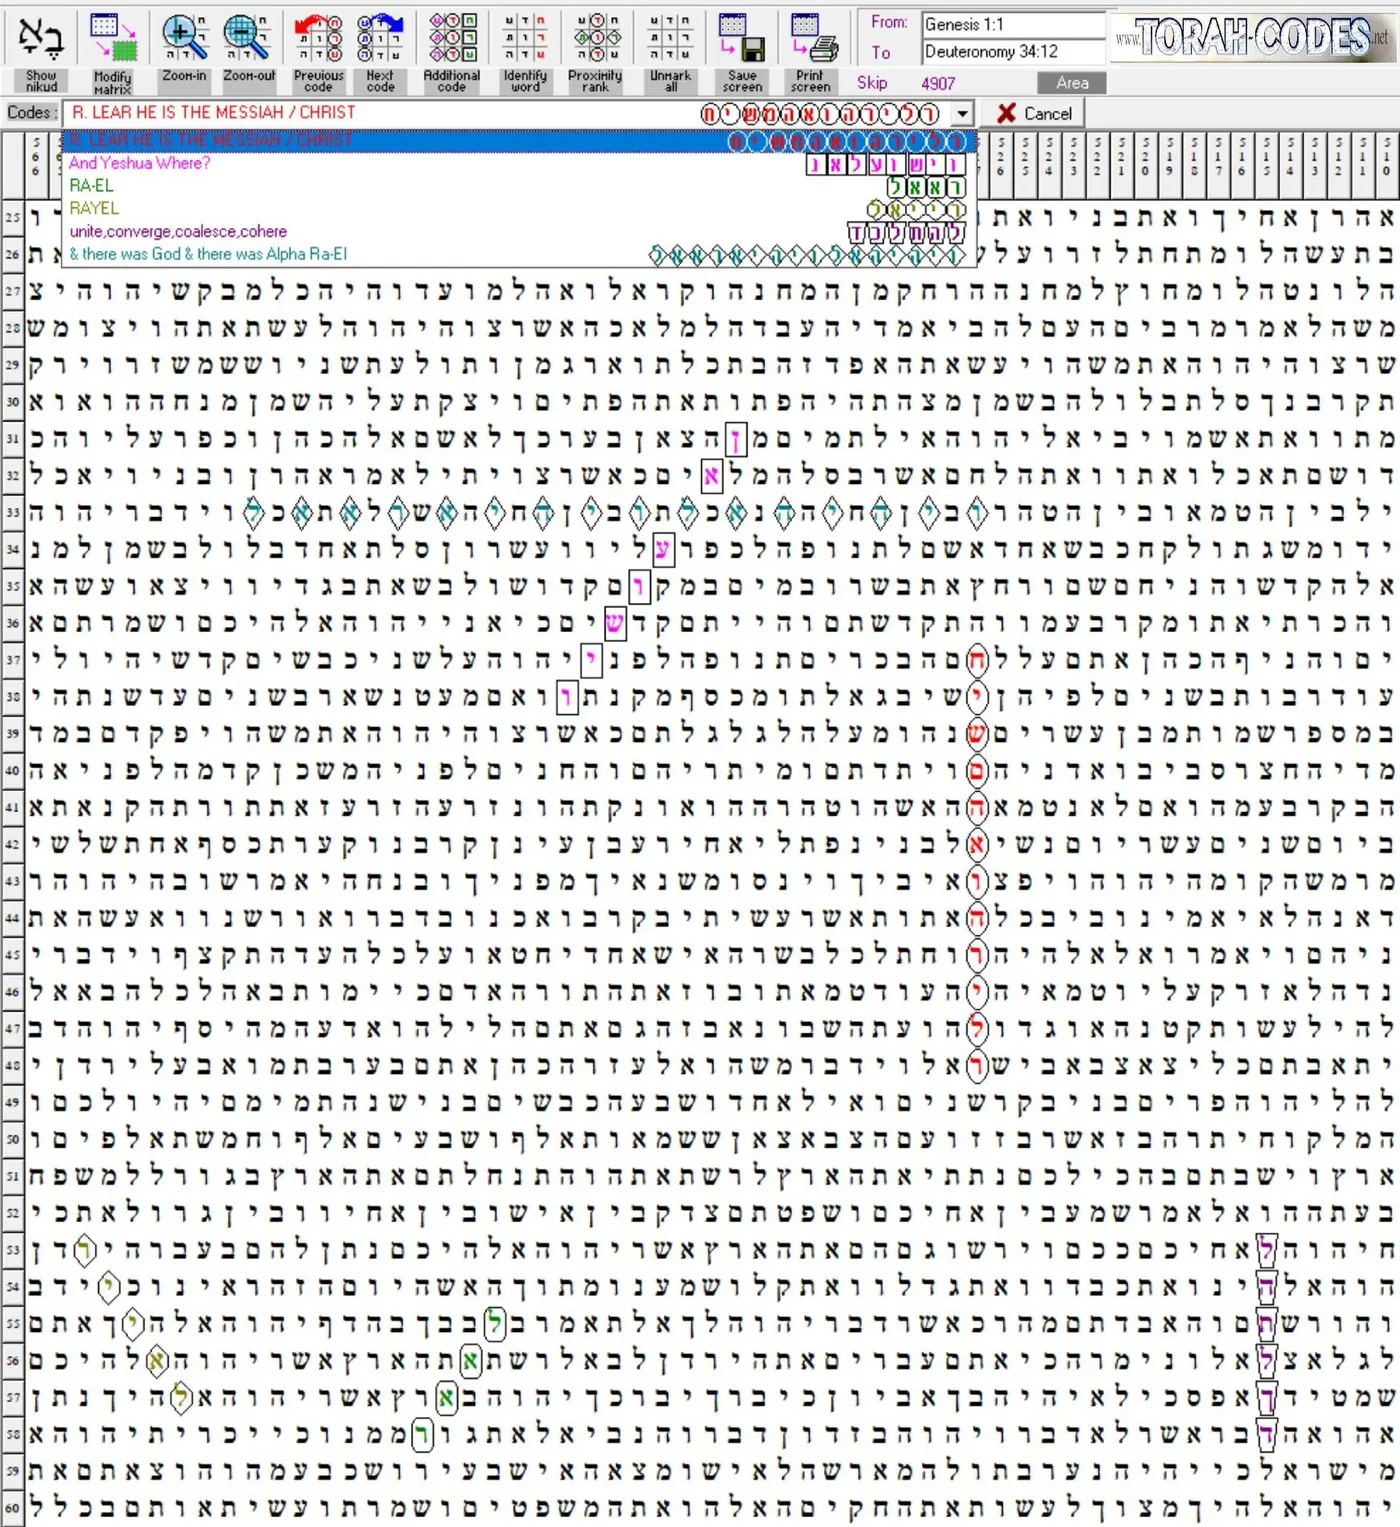1400x1527 pixels.
Task: Choose 'unite,converge,coalesce,cohere' from the list
Action: (519, 232)
